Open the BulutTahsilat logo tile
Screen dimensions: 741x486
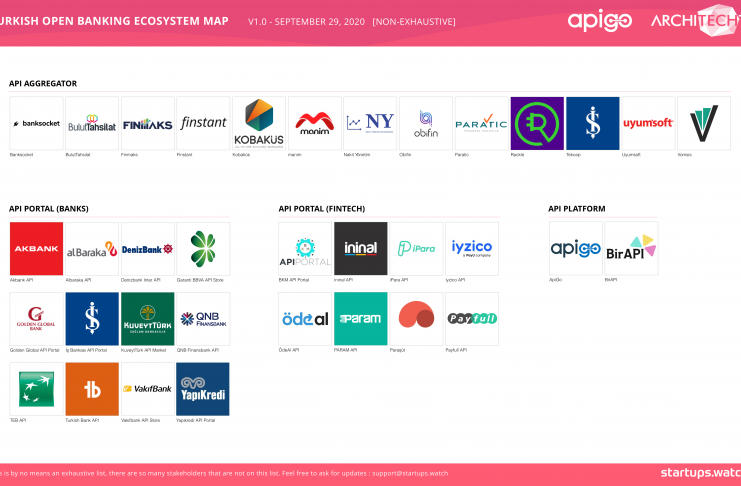pyautogui.click(x=92, y=123)
